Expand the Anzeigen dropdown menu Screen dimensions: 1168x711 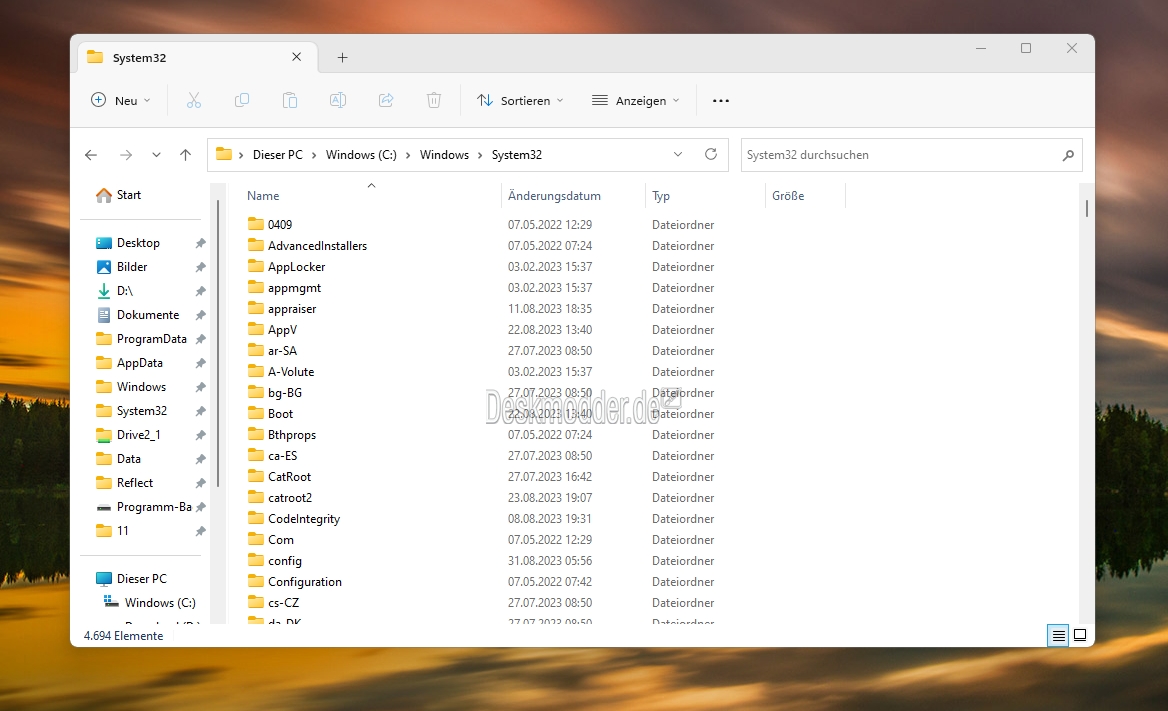635,101
